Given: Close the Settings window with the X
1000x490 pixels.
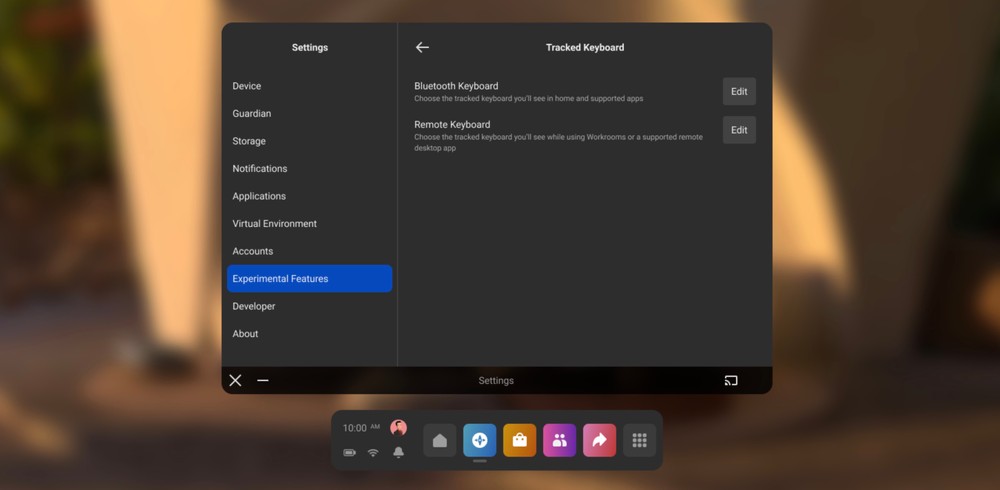Looking at the screenshot, I should (235, 380).
